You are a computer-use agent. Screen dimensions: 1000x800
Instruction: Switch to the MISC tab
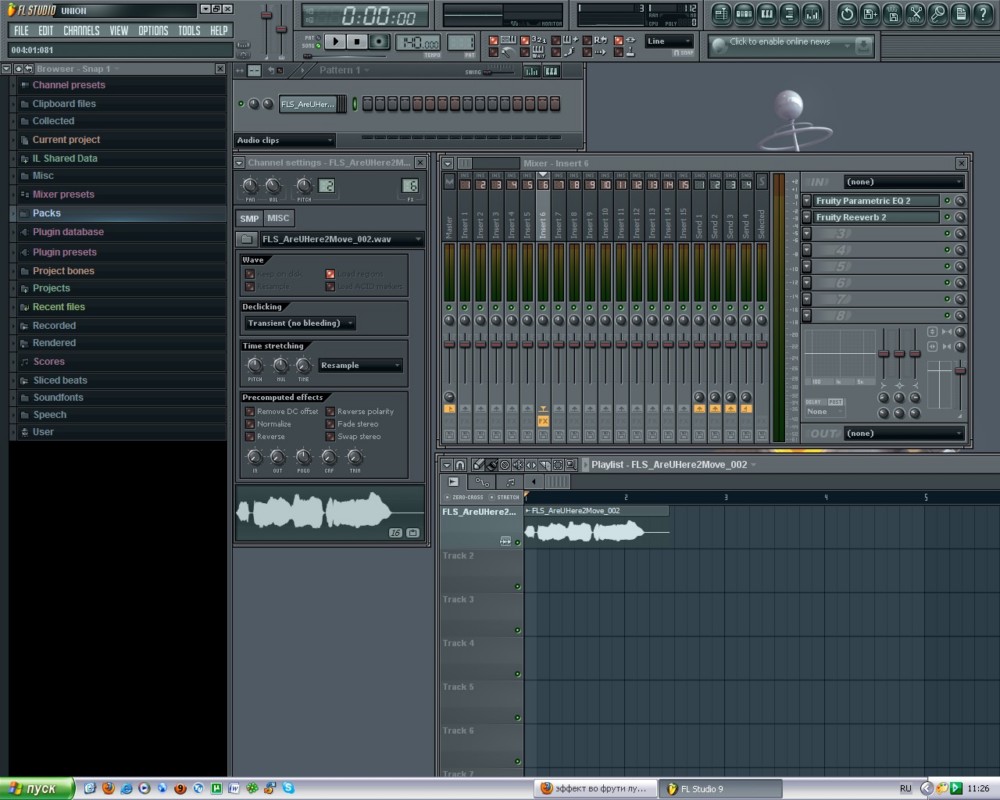point(278,218)
